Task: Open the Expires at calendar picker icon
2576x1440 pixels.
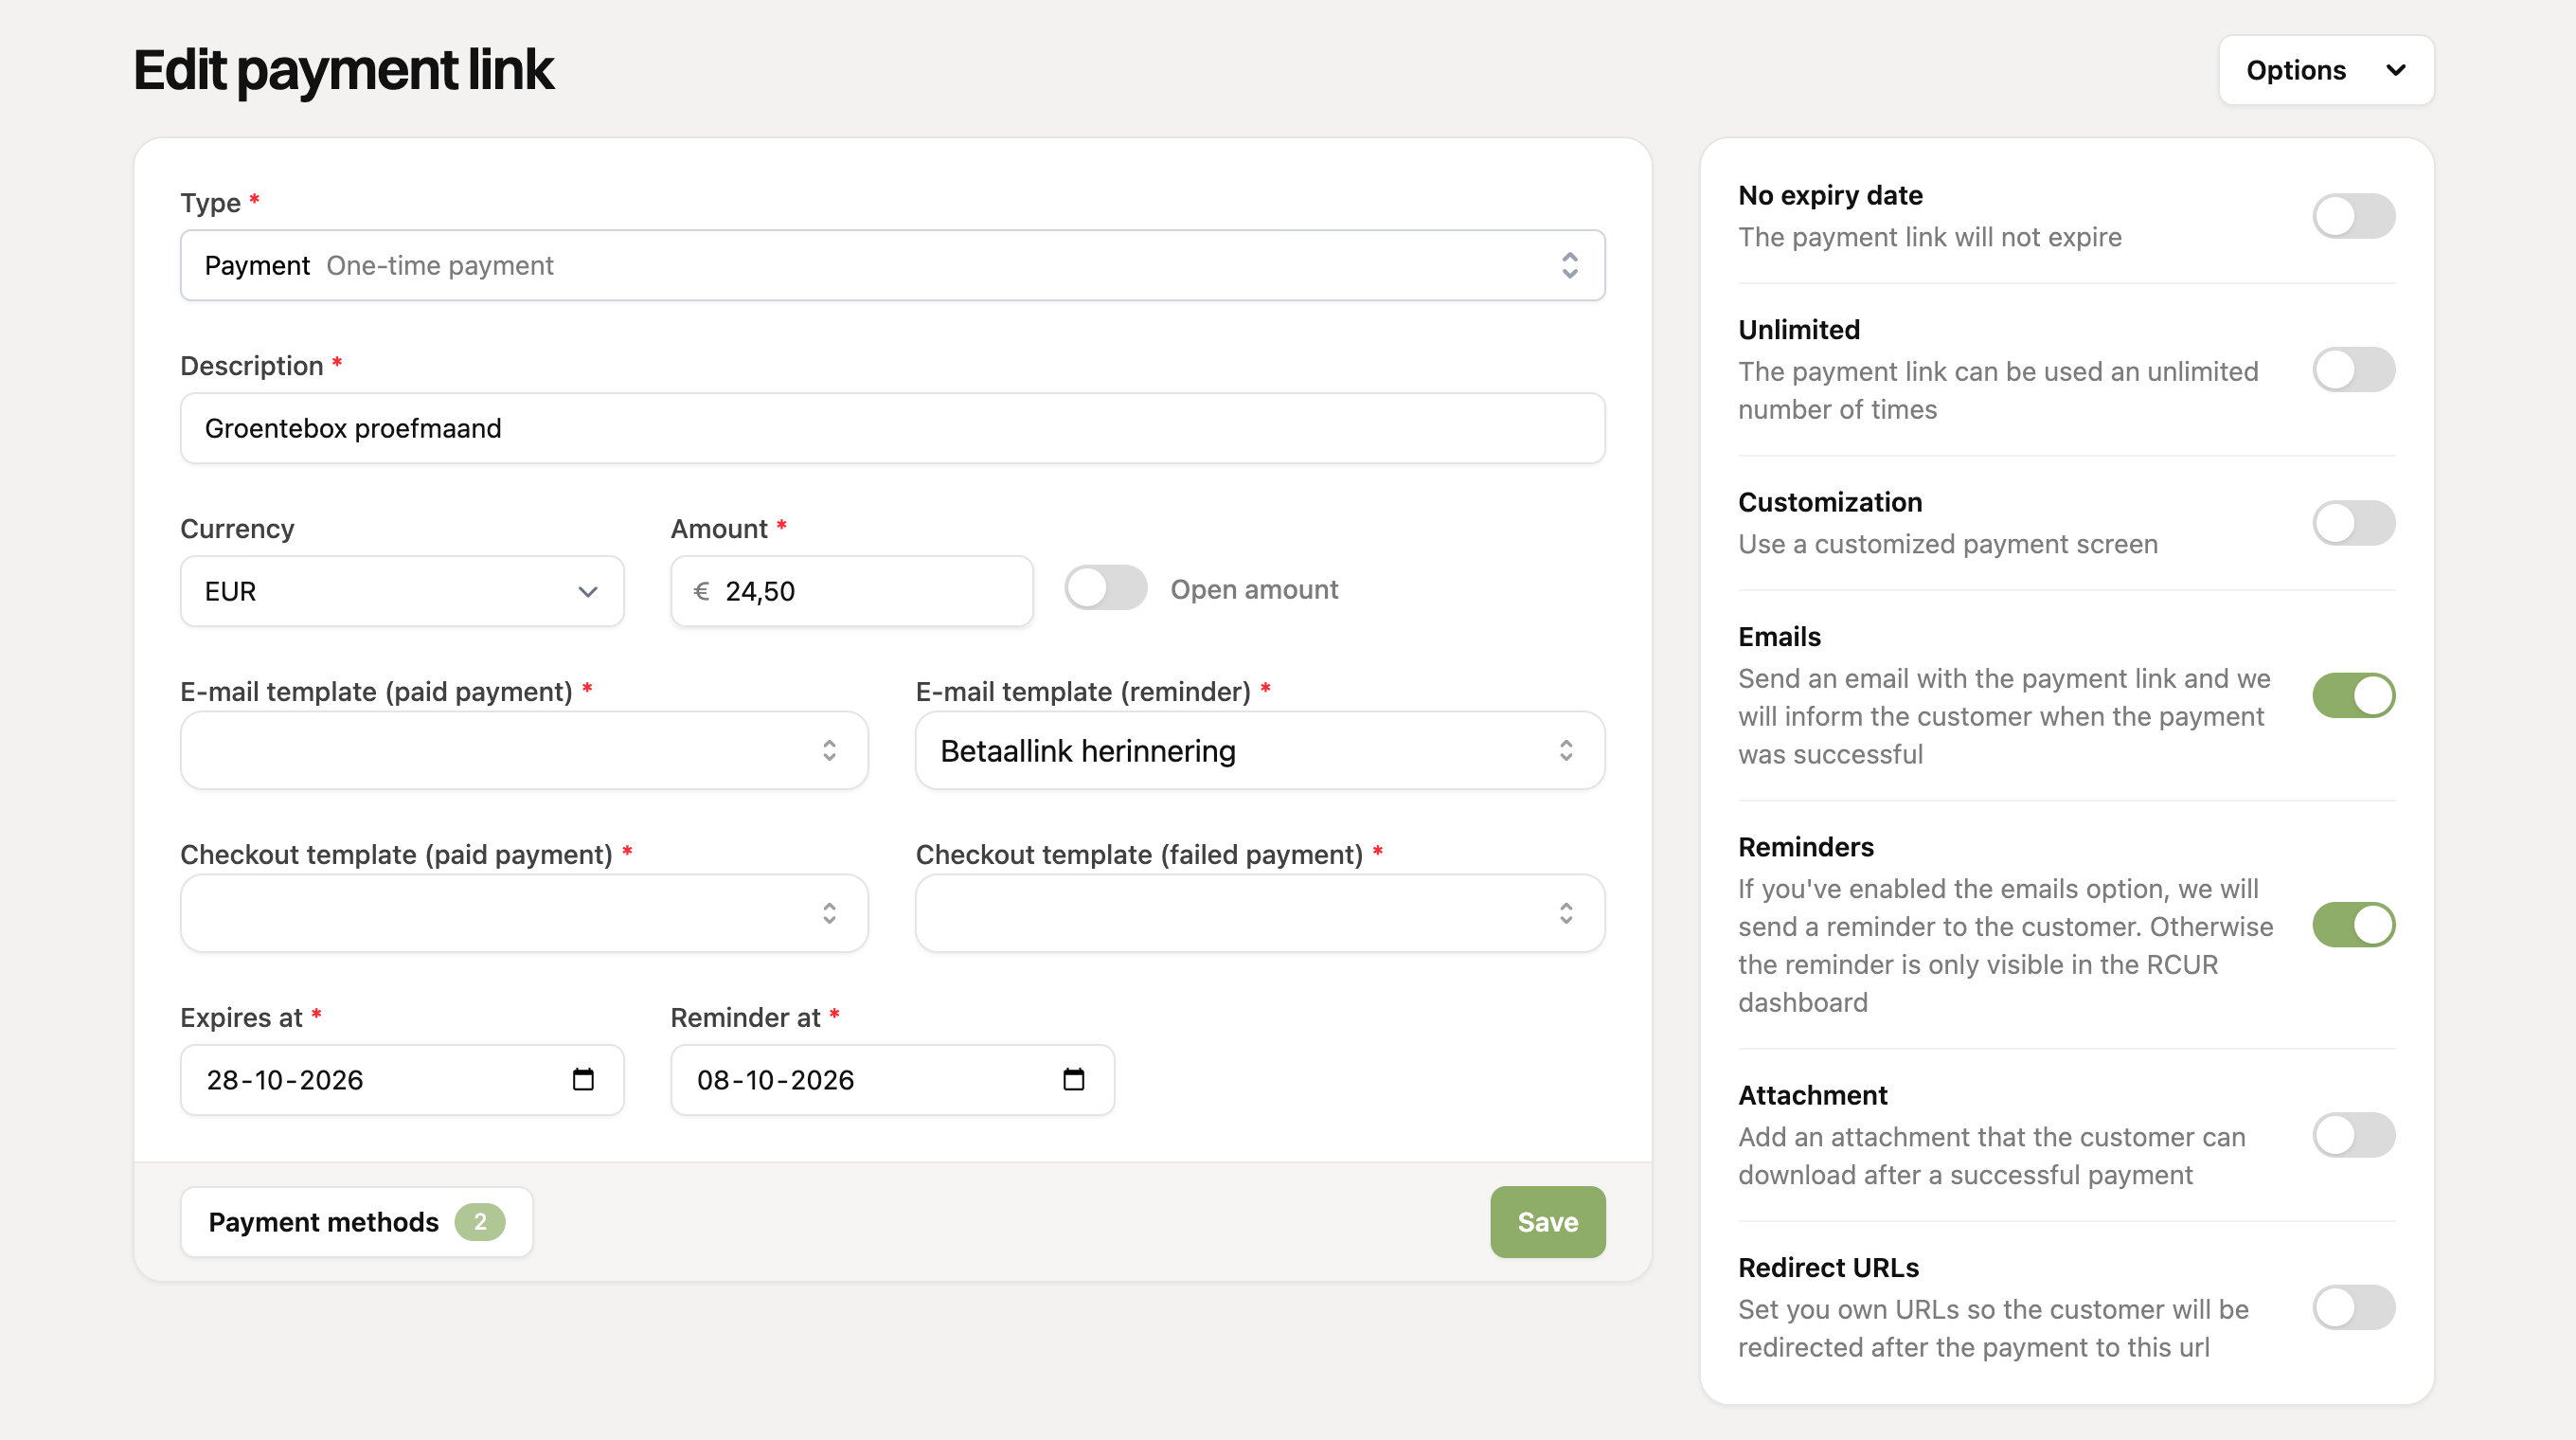Action: coord(583,1079)
